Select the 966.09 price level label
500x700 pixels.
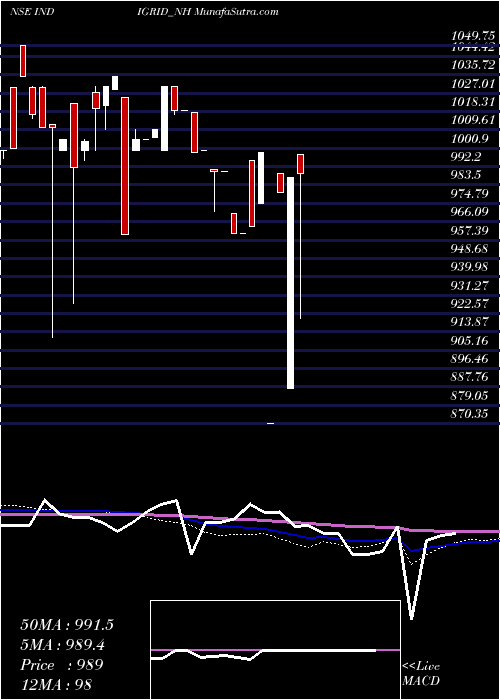[x=469, y=212]
